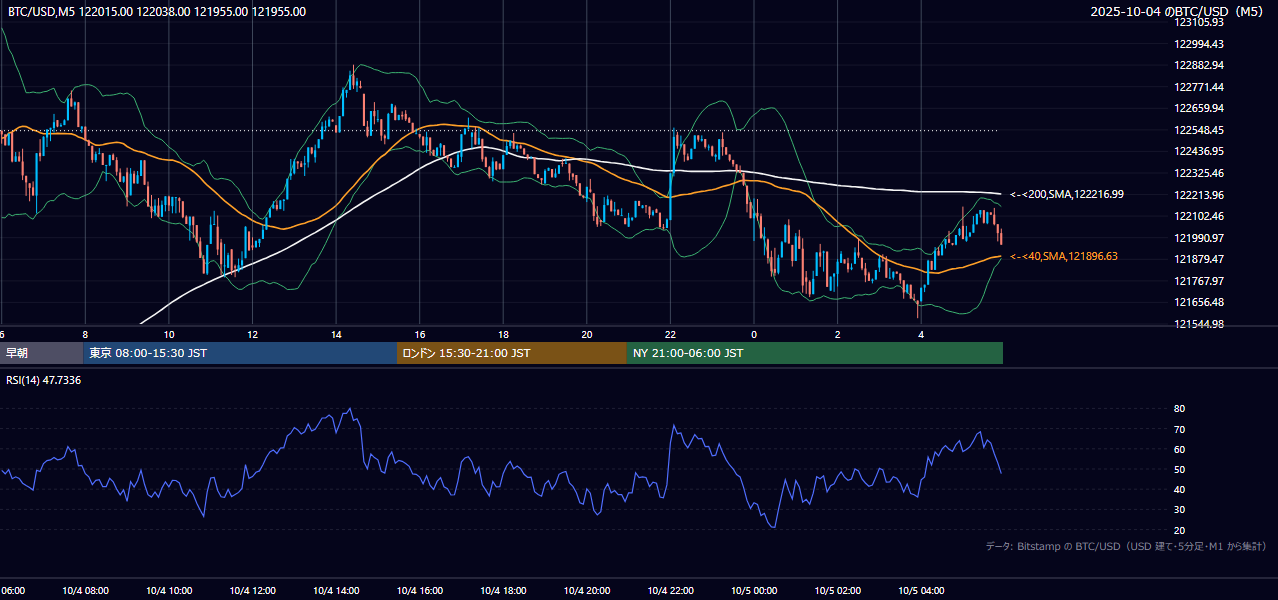Click the 東京 08:00-15:30 JST session bar
1278x600 pixels.
(x=240, y=353)
